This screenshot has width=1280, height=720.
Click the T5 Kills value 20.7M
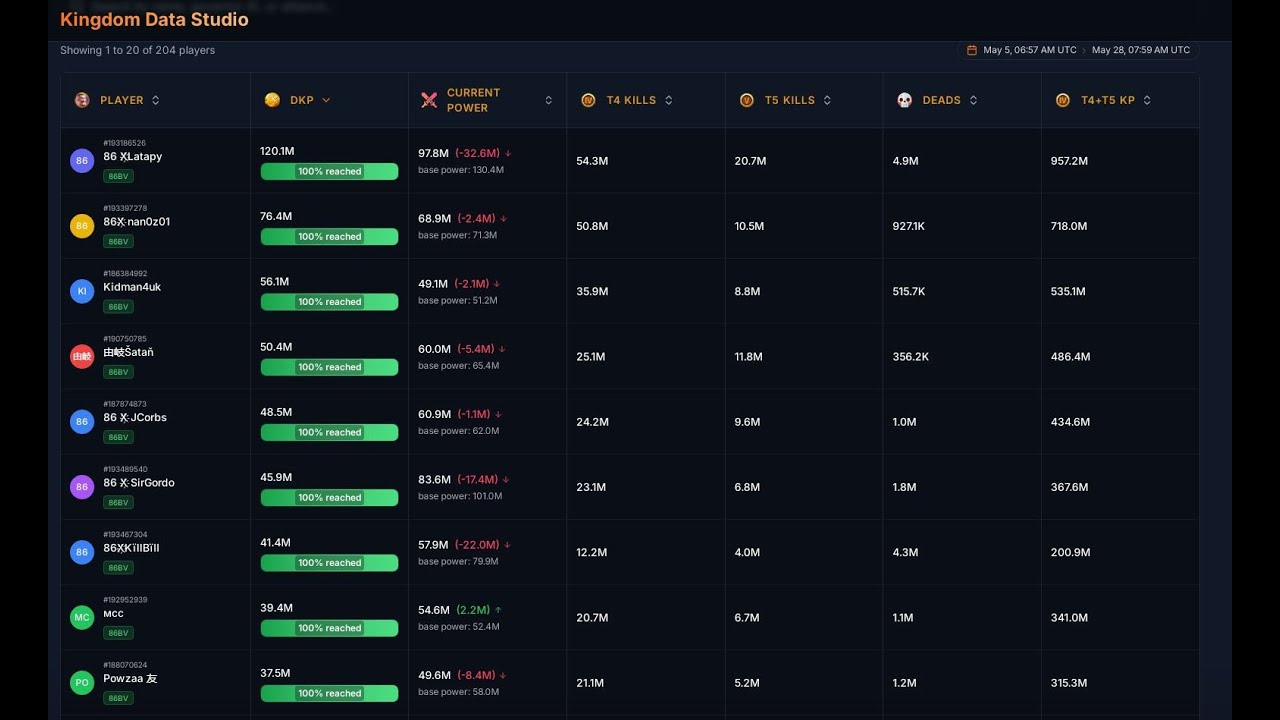point(750,161)
